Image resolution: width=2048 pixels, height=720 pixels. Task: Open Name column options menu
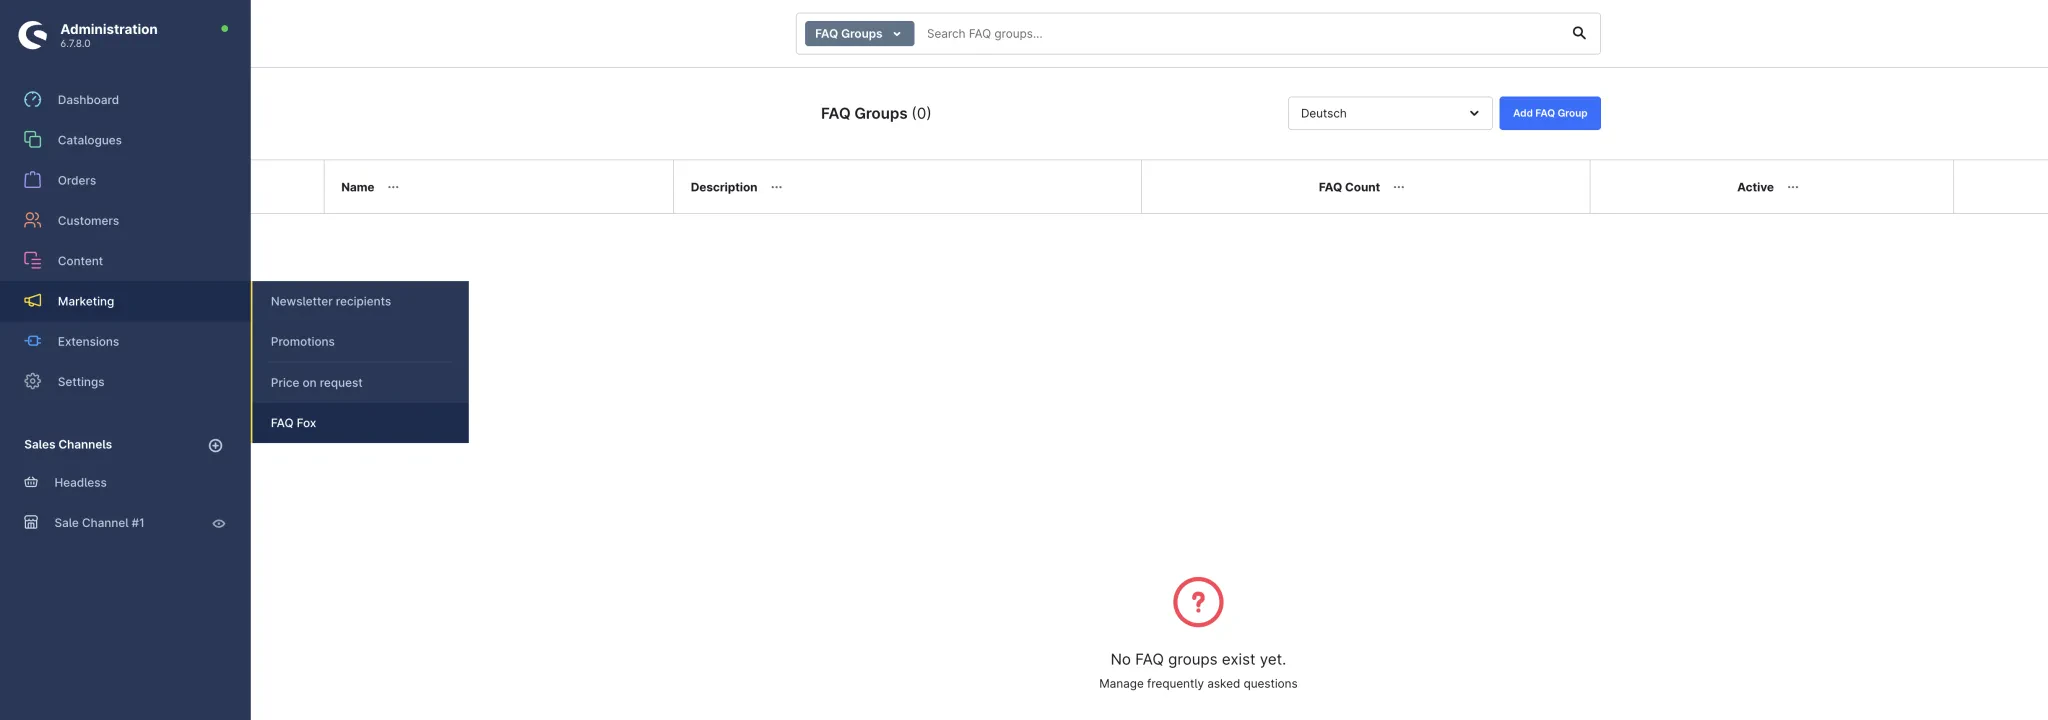coord(393,187)
